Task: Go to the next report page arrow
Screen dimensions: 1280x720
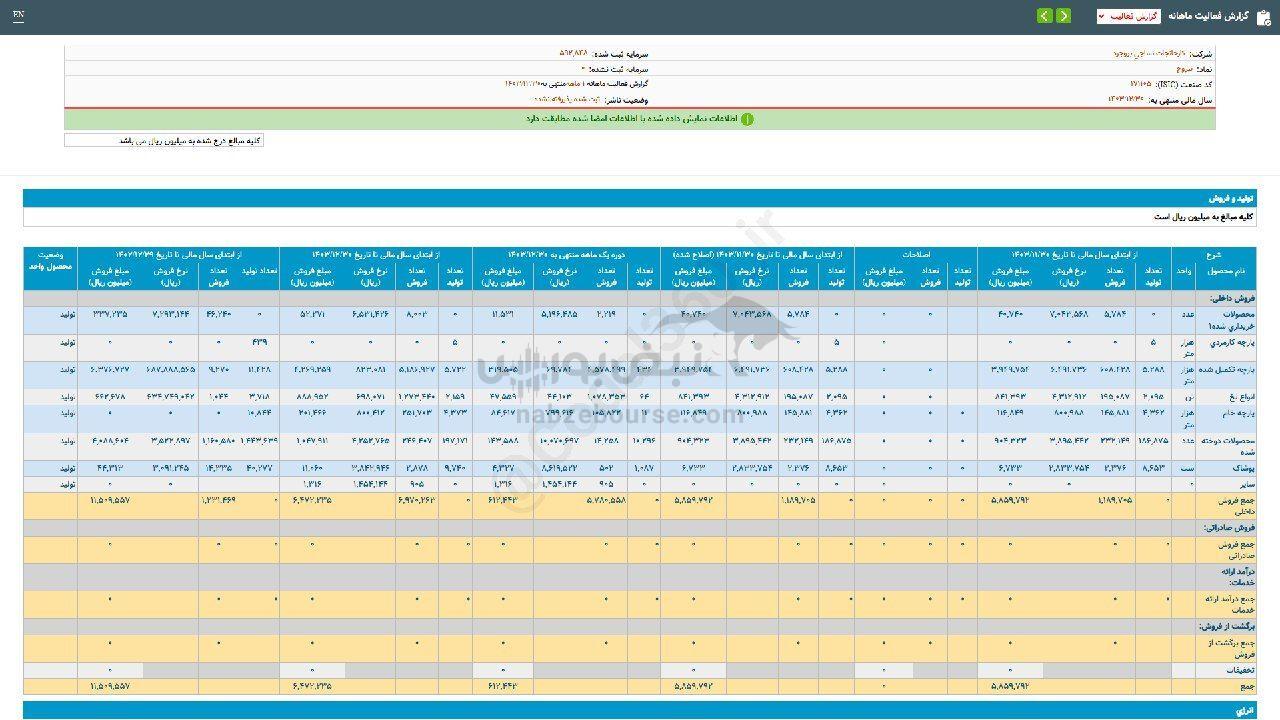Action: tap(1044, 16)
